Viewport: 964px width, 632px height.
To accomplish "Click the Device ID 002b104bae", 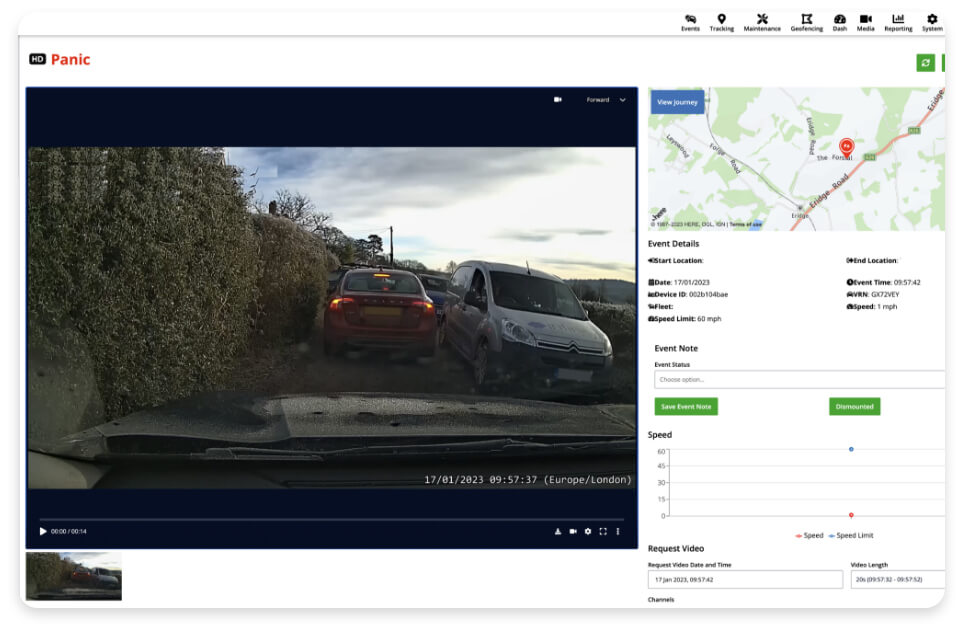I will tap(708, 294).
